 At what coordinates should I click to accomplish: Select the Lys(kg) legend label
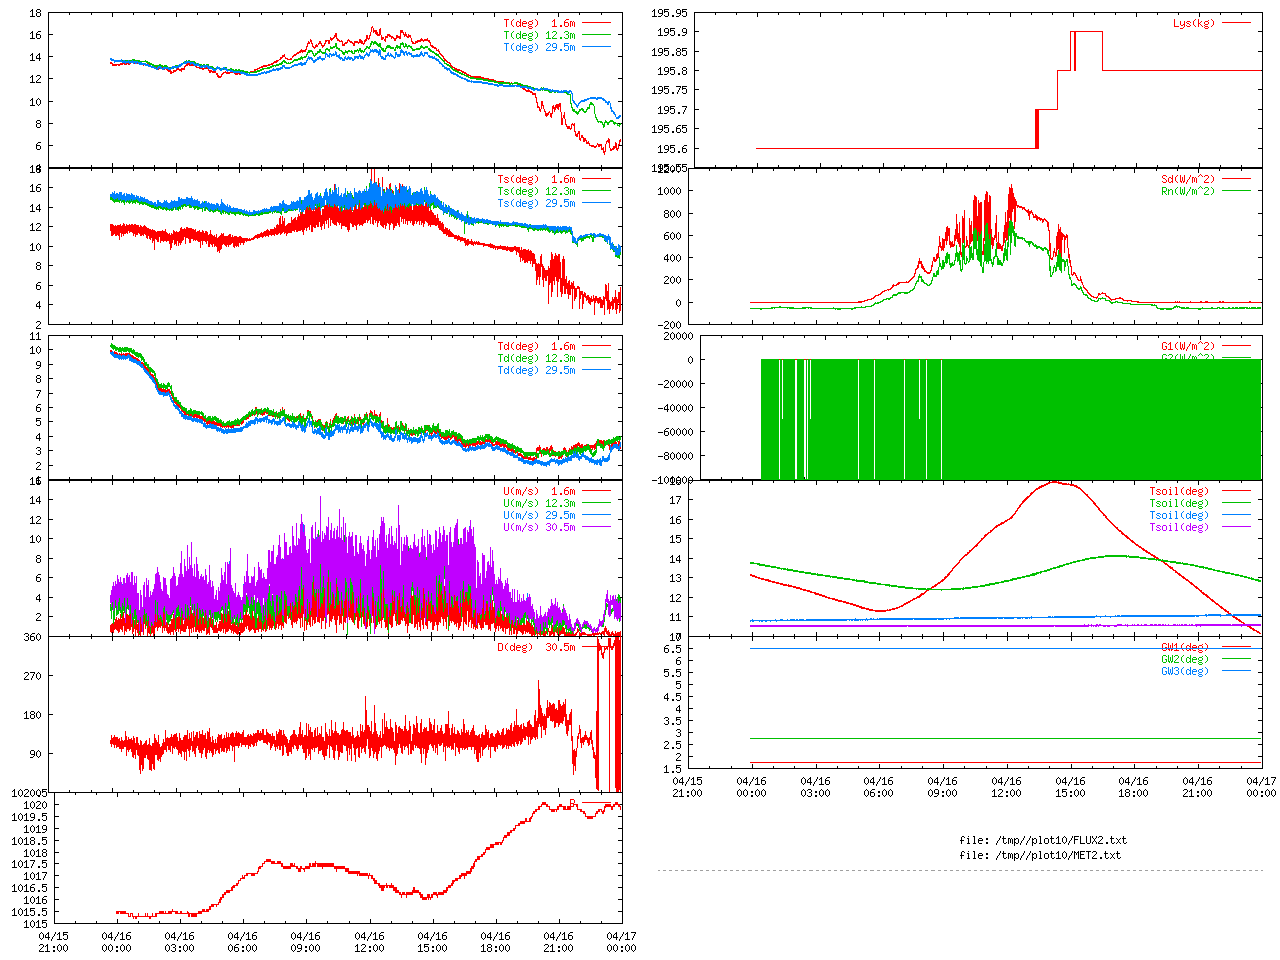1193,23
